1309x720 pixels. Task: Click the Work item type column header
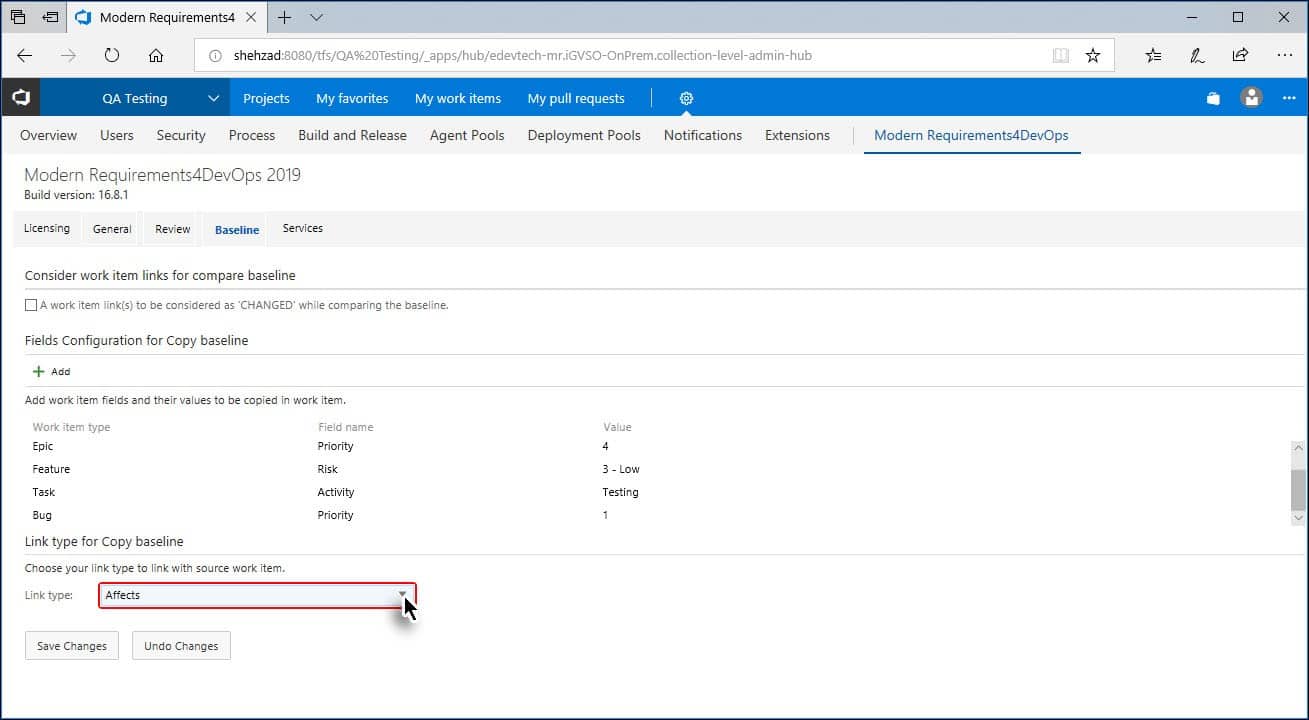(x=71, y=427)
